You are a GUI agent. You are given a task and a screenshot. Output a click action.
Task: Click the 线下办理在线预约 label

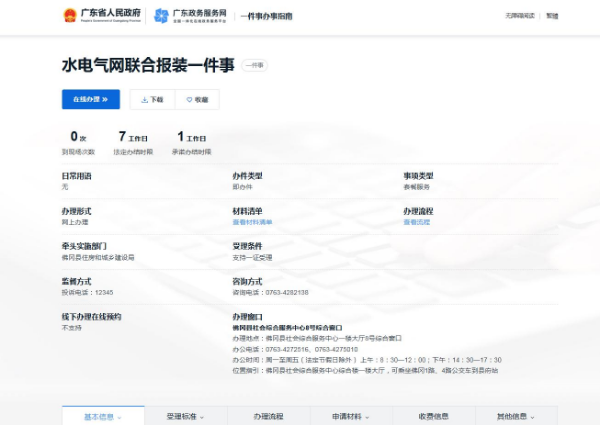91,317
